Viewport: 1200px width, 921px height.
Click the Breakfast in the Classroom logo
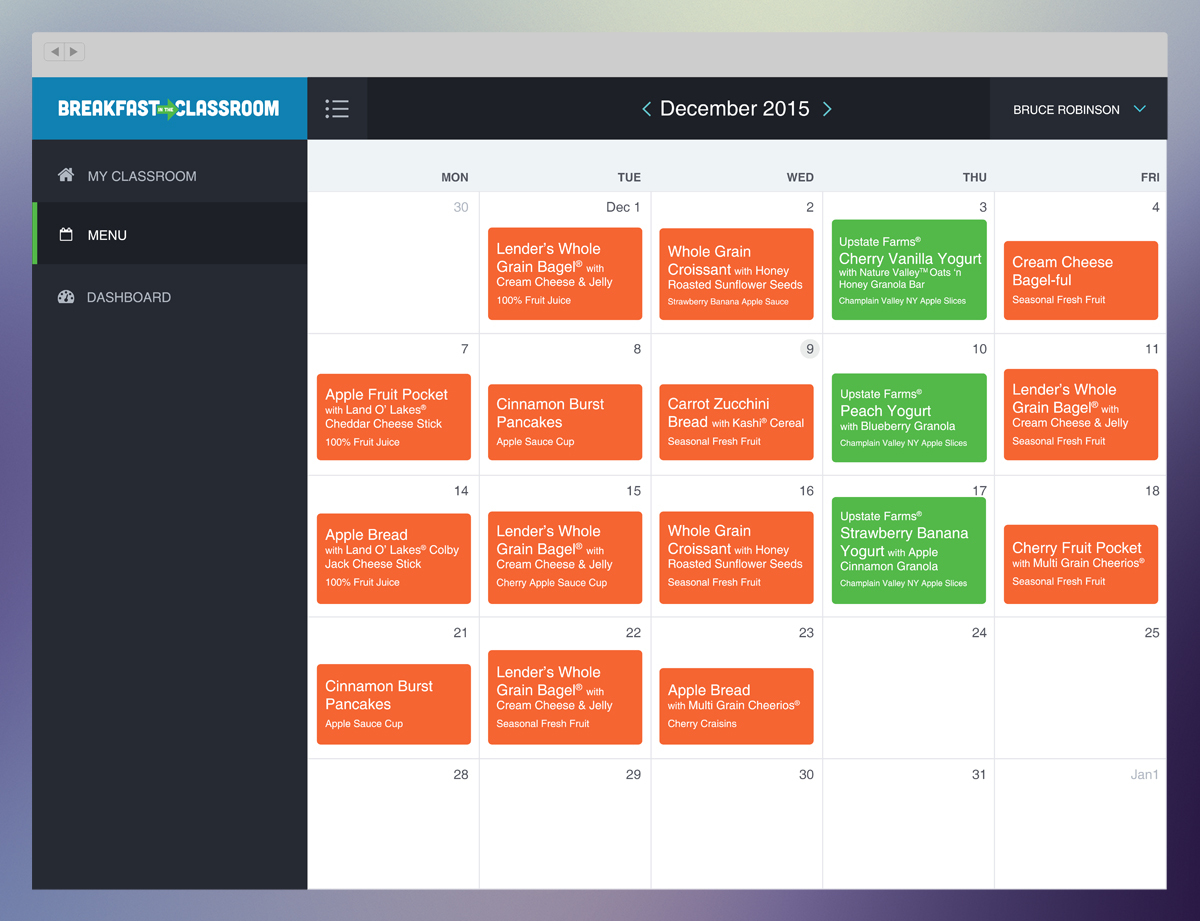[169, 108]
